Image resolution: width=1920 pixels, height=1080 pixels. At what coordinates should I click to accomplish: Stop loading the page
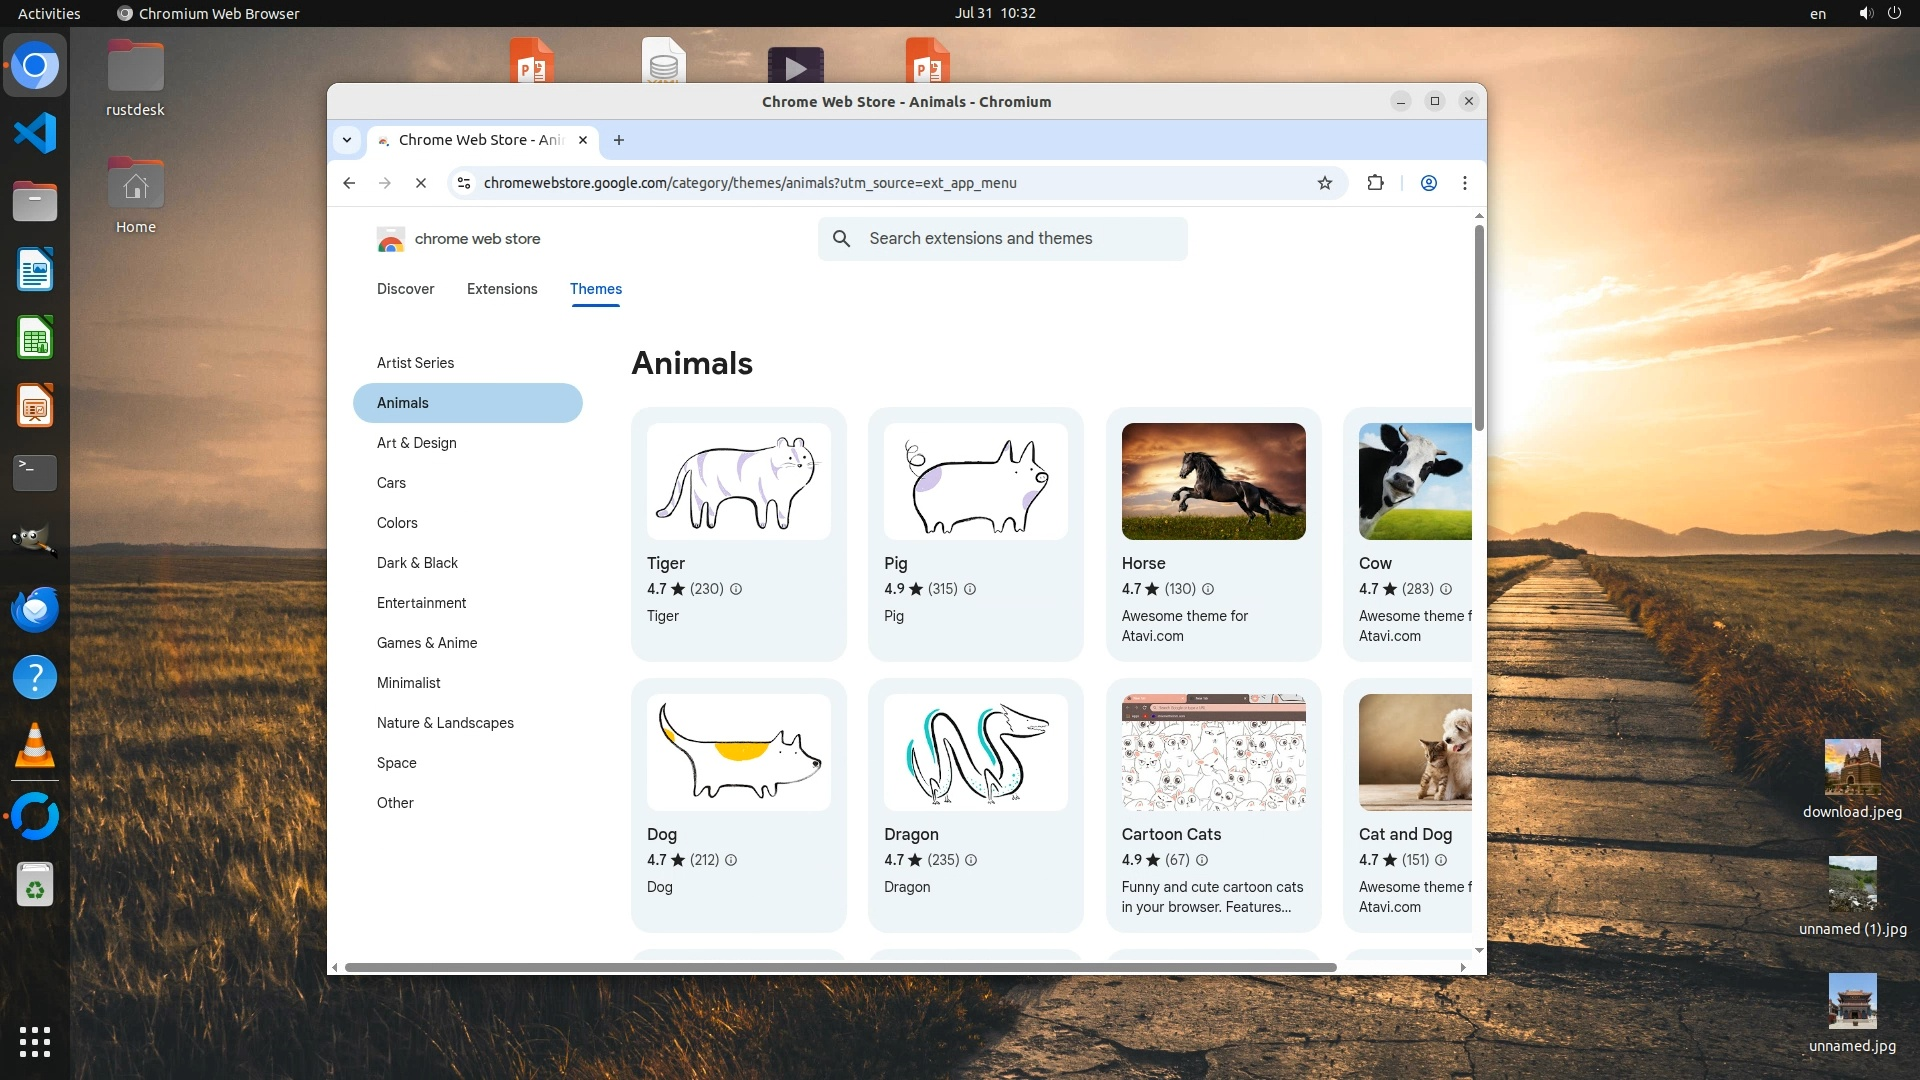pyautogui.click(x=421, y=183)
